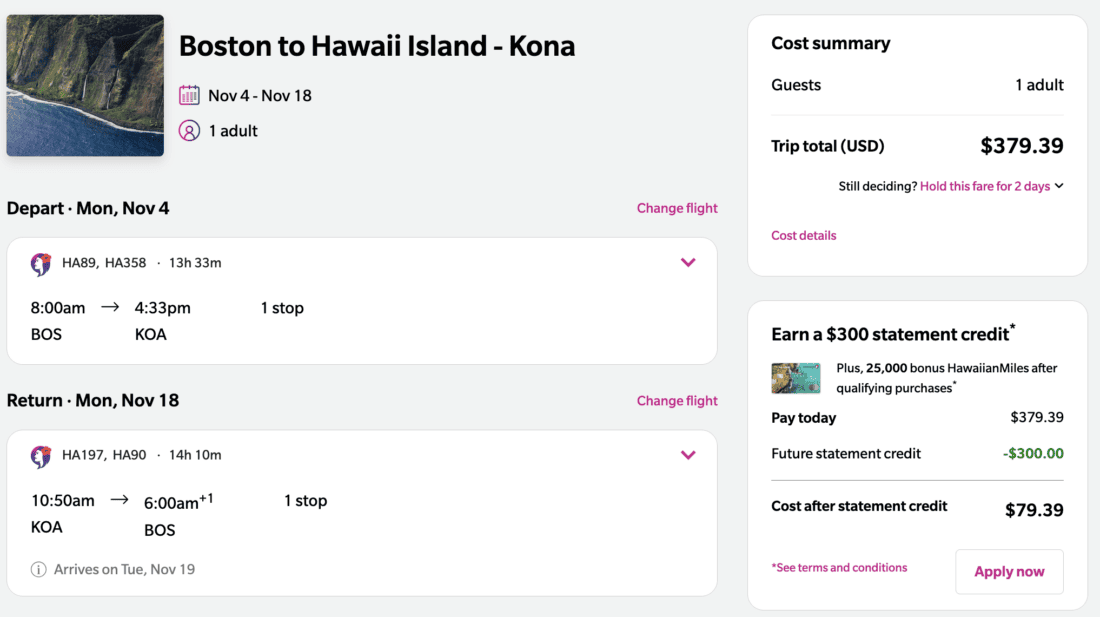
Task: Click the info icon beside Arrives on Tue
Action: (x=39, y=570)
